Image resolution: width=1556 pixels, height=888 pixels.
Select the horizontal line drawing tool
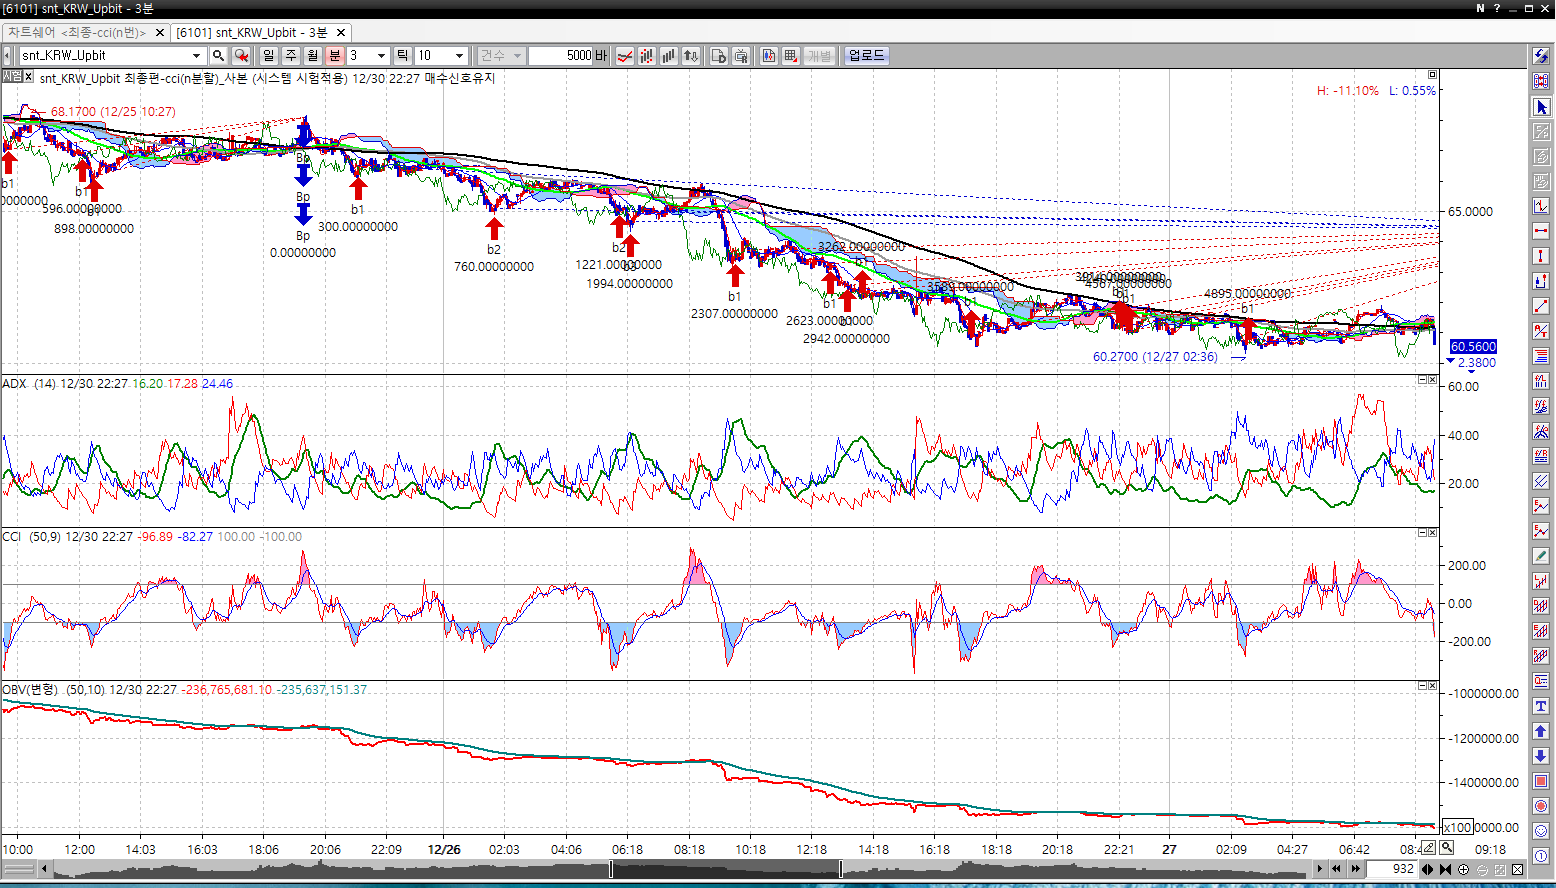click(x=1541, y=231)
